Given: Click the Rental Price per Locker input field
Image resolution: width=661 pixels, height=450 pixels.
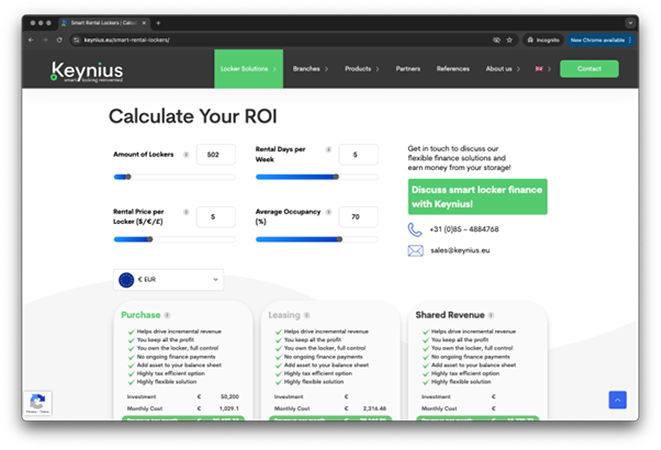Looking at the screenshot, I should pyautogui.click(x=216, y=217).
